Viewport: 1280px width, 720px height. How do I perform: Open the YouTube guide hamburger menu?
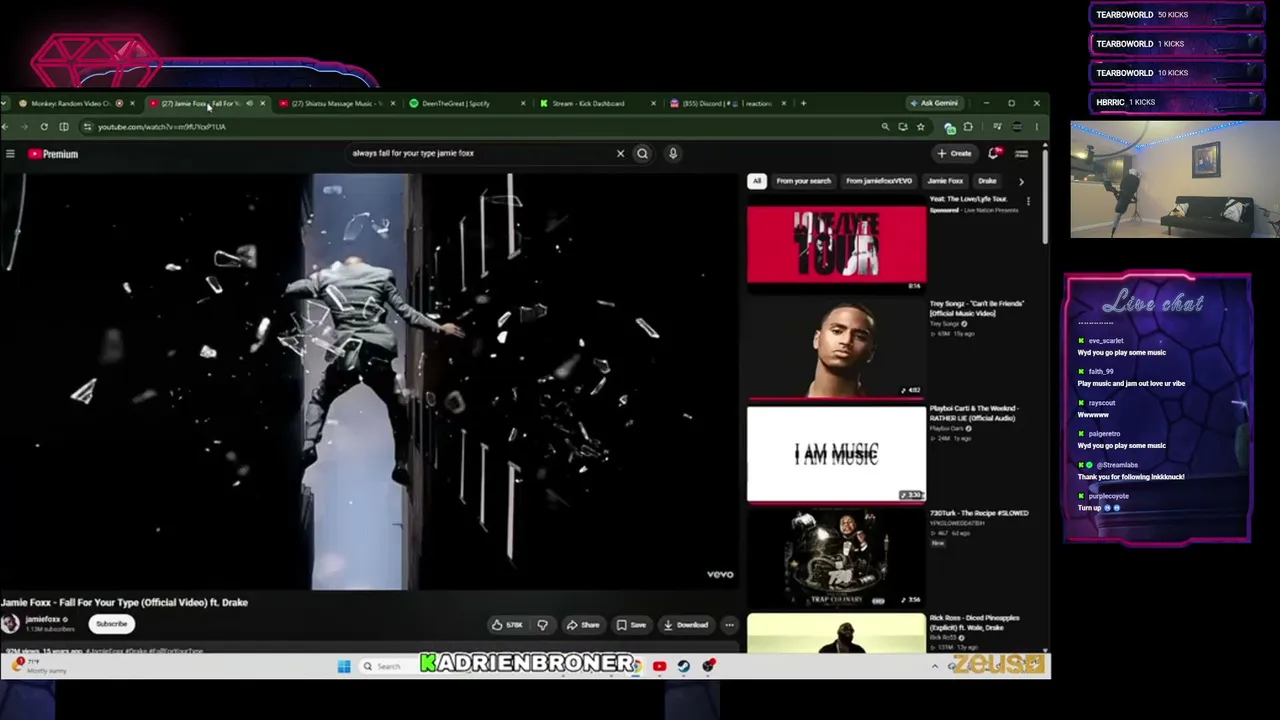click(x=10, y=154)
